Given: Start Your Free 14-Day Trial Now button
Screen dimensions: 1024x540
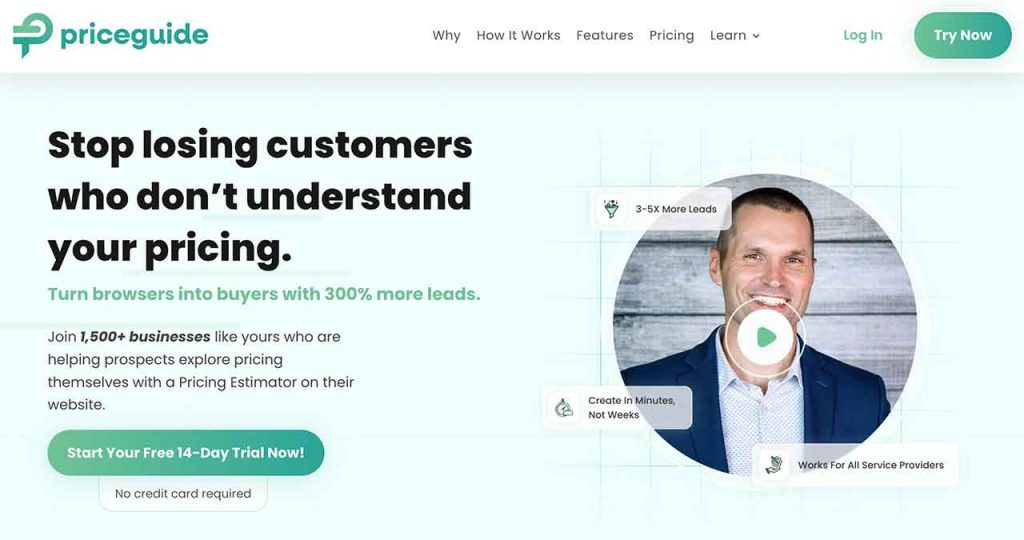Looking at the screenshot, I should [185, 453].
